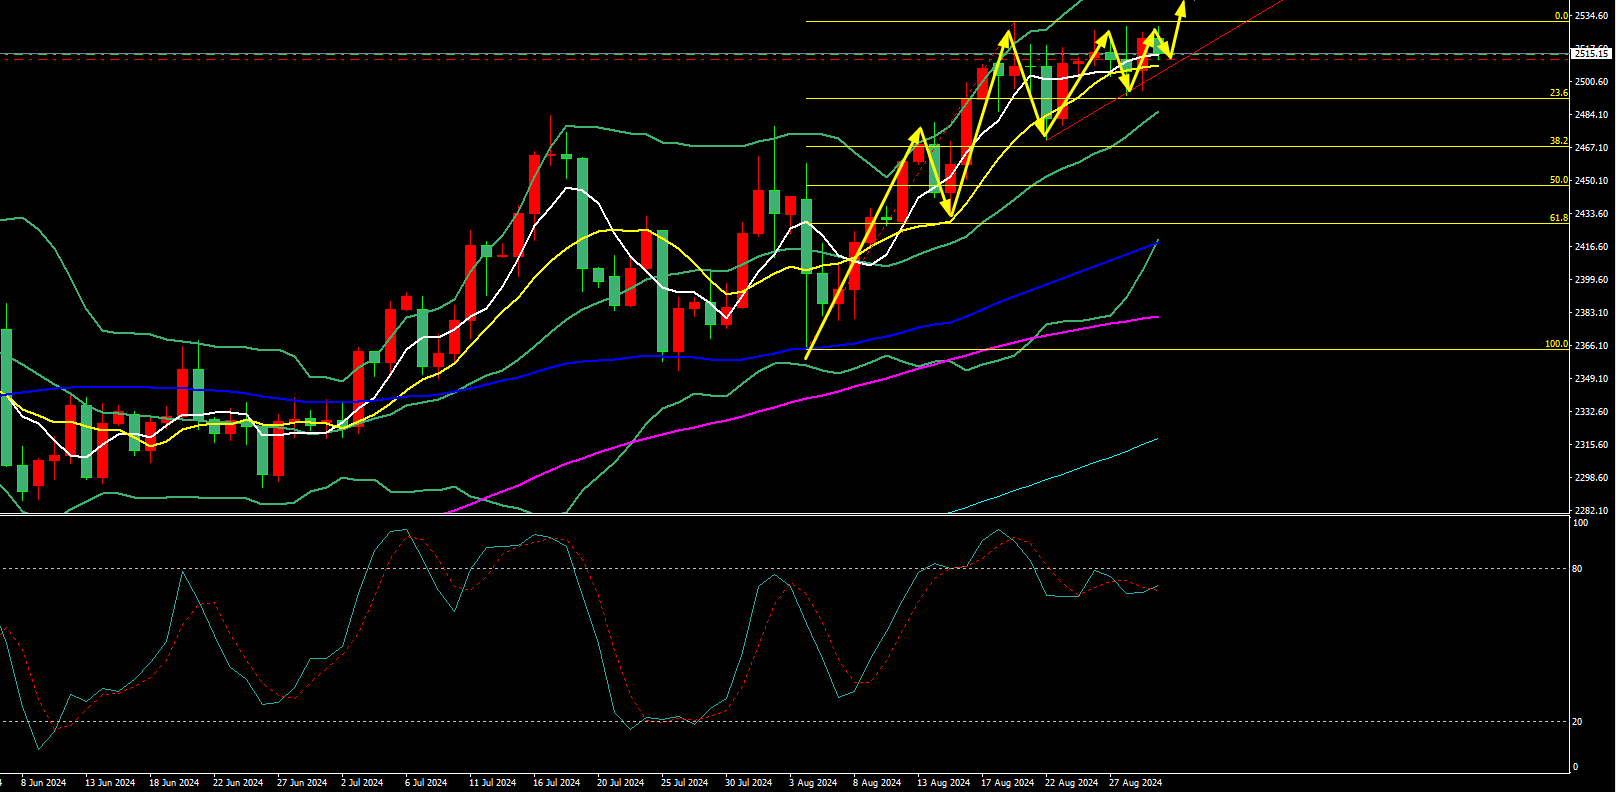Click the Fibonacci 23.6 level label
1617x792 pixels.
coord(1559,93)
